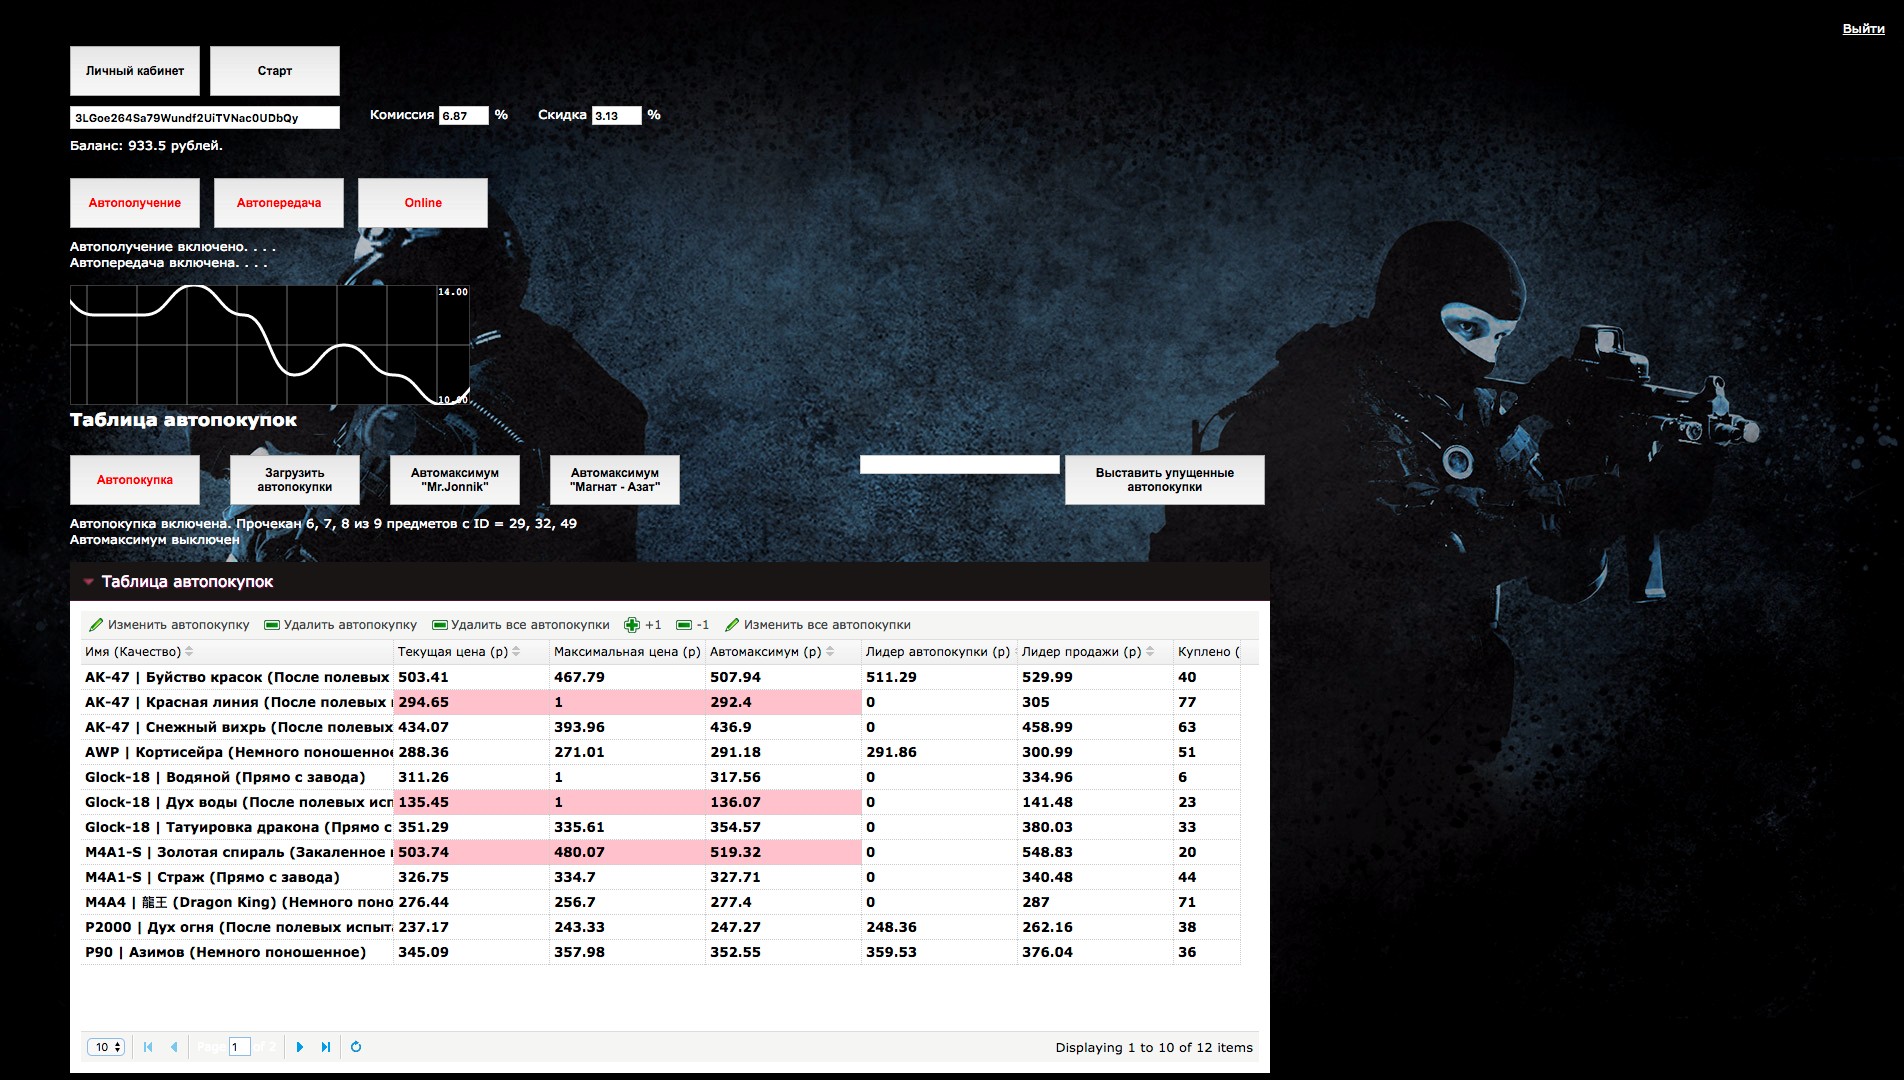The image size is (1904, 1080).
Task: Click the refresh icon in table pager
Action: 356,1047
